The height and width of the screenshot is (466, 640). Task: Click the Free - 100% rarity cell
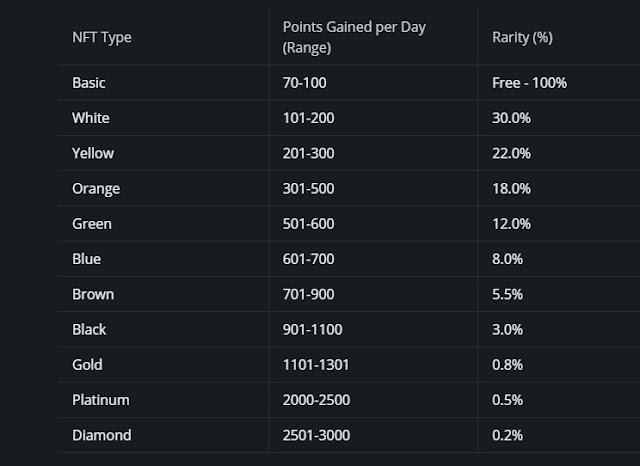click(x=530, y=83)
